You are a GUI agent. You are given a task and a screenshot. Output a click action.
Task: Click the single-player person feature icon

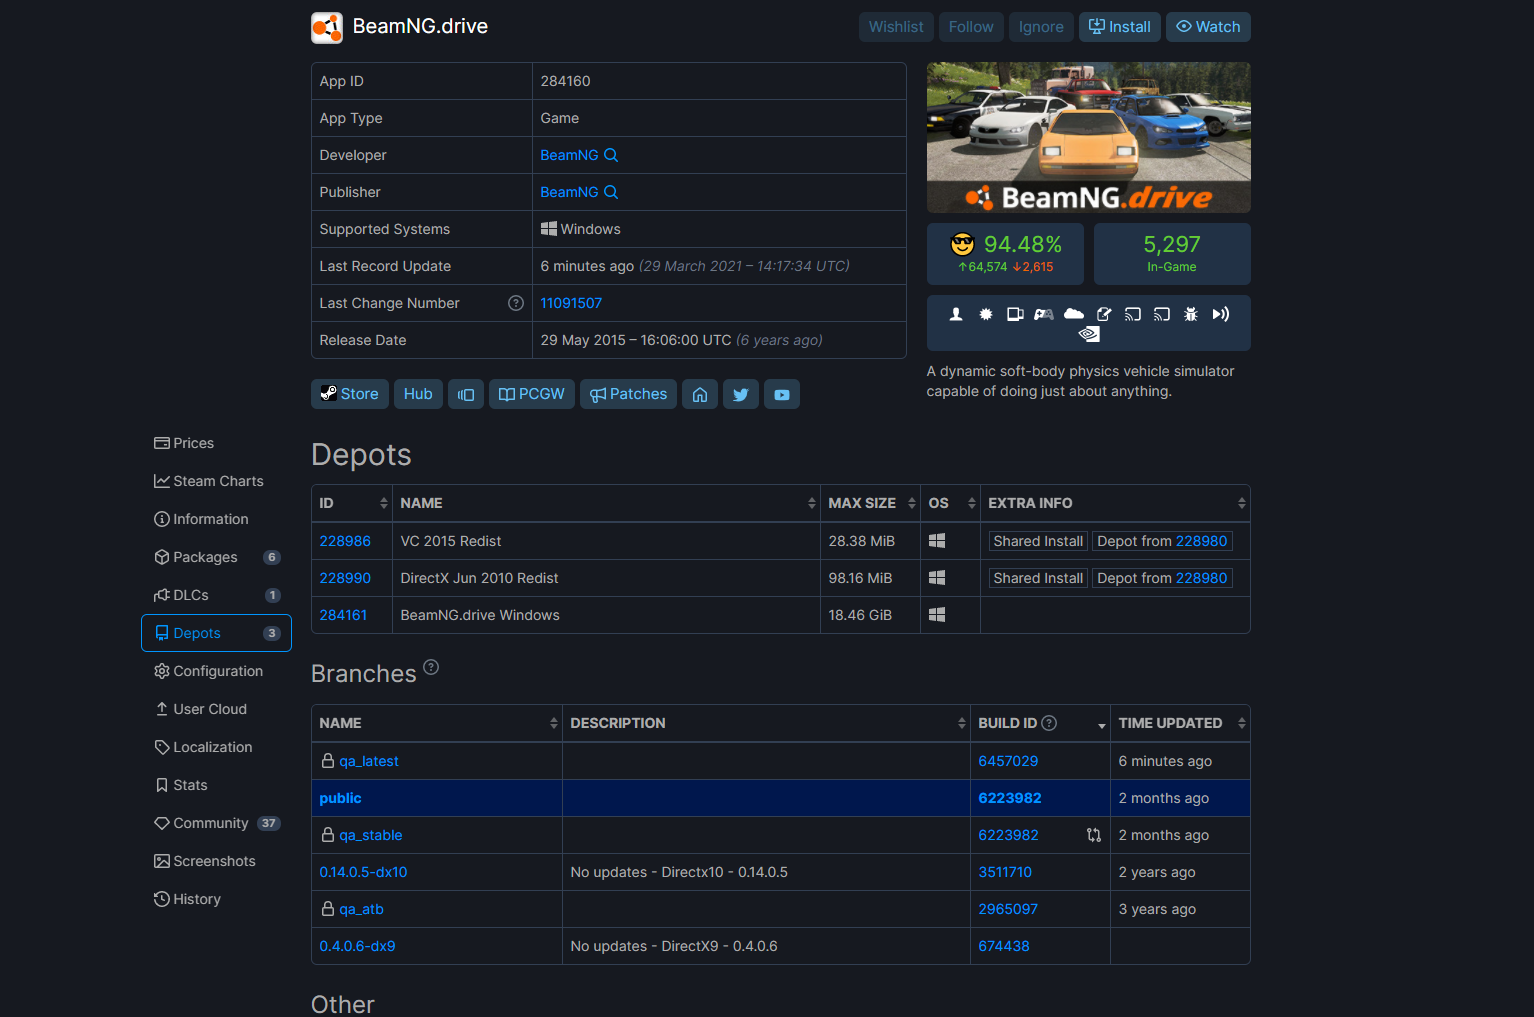(x=956, y=314)
